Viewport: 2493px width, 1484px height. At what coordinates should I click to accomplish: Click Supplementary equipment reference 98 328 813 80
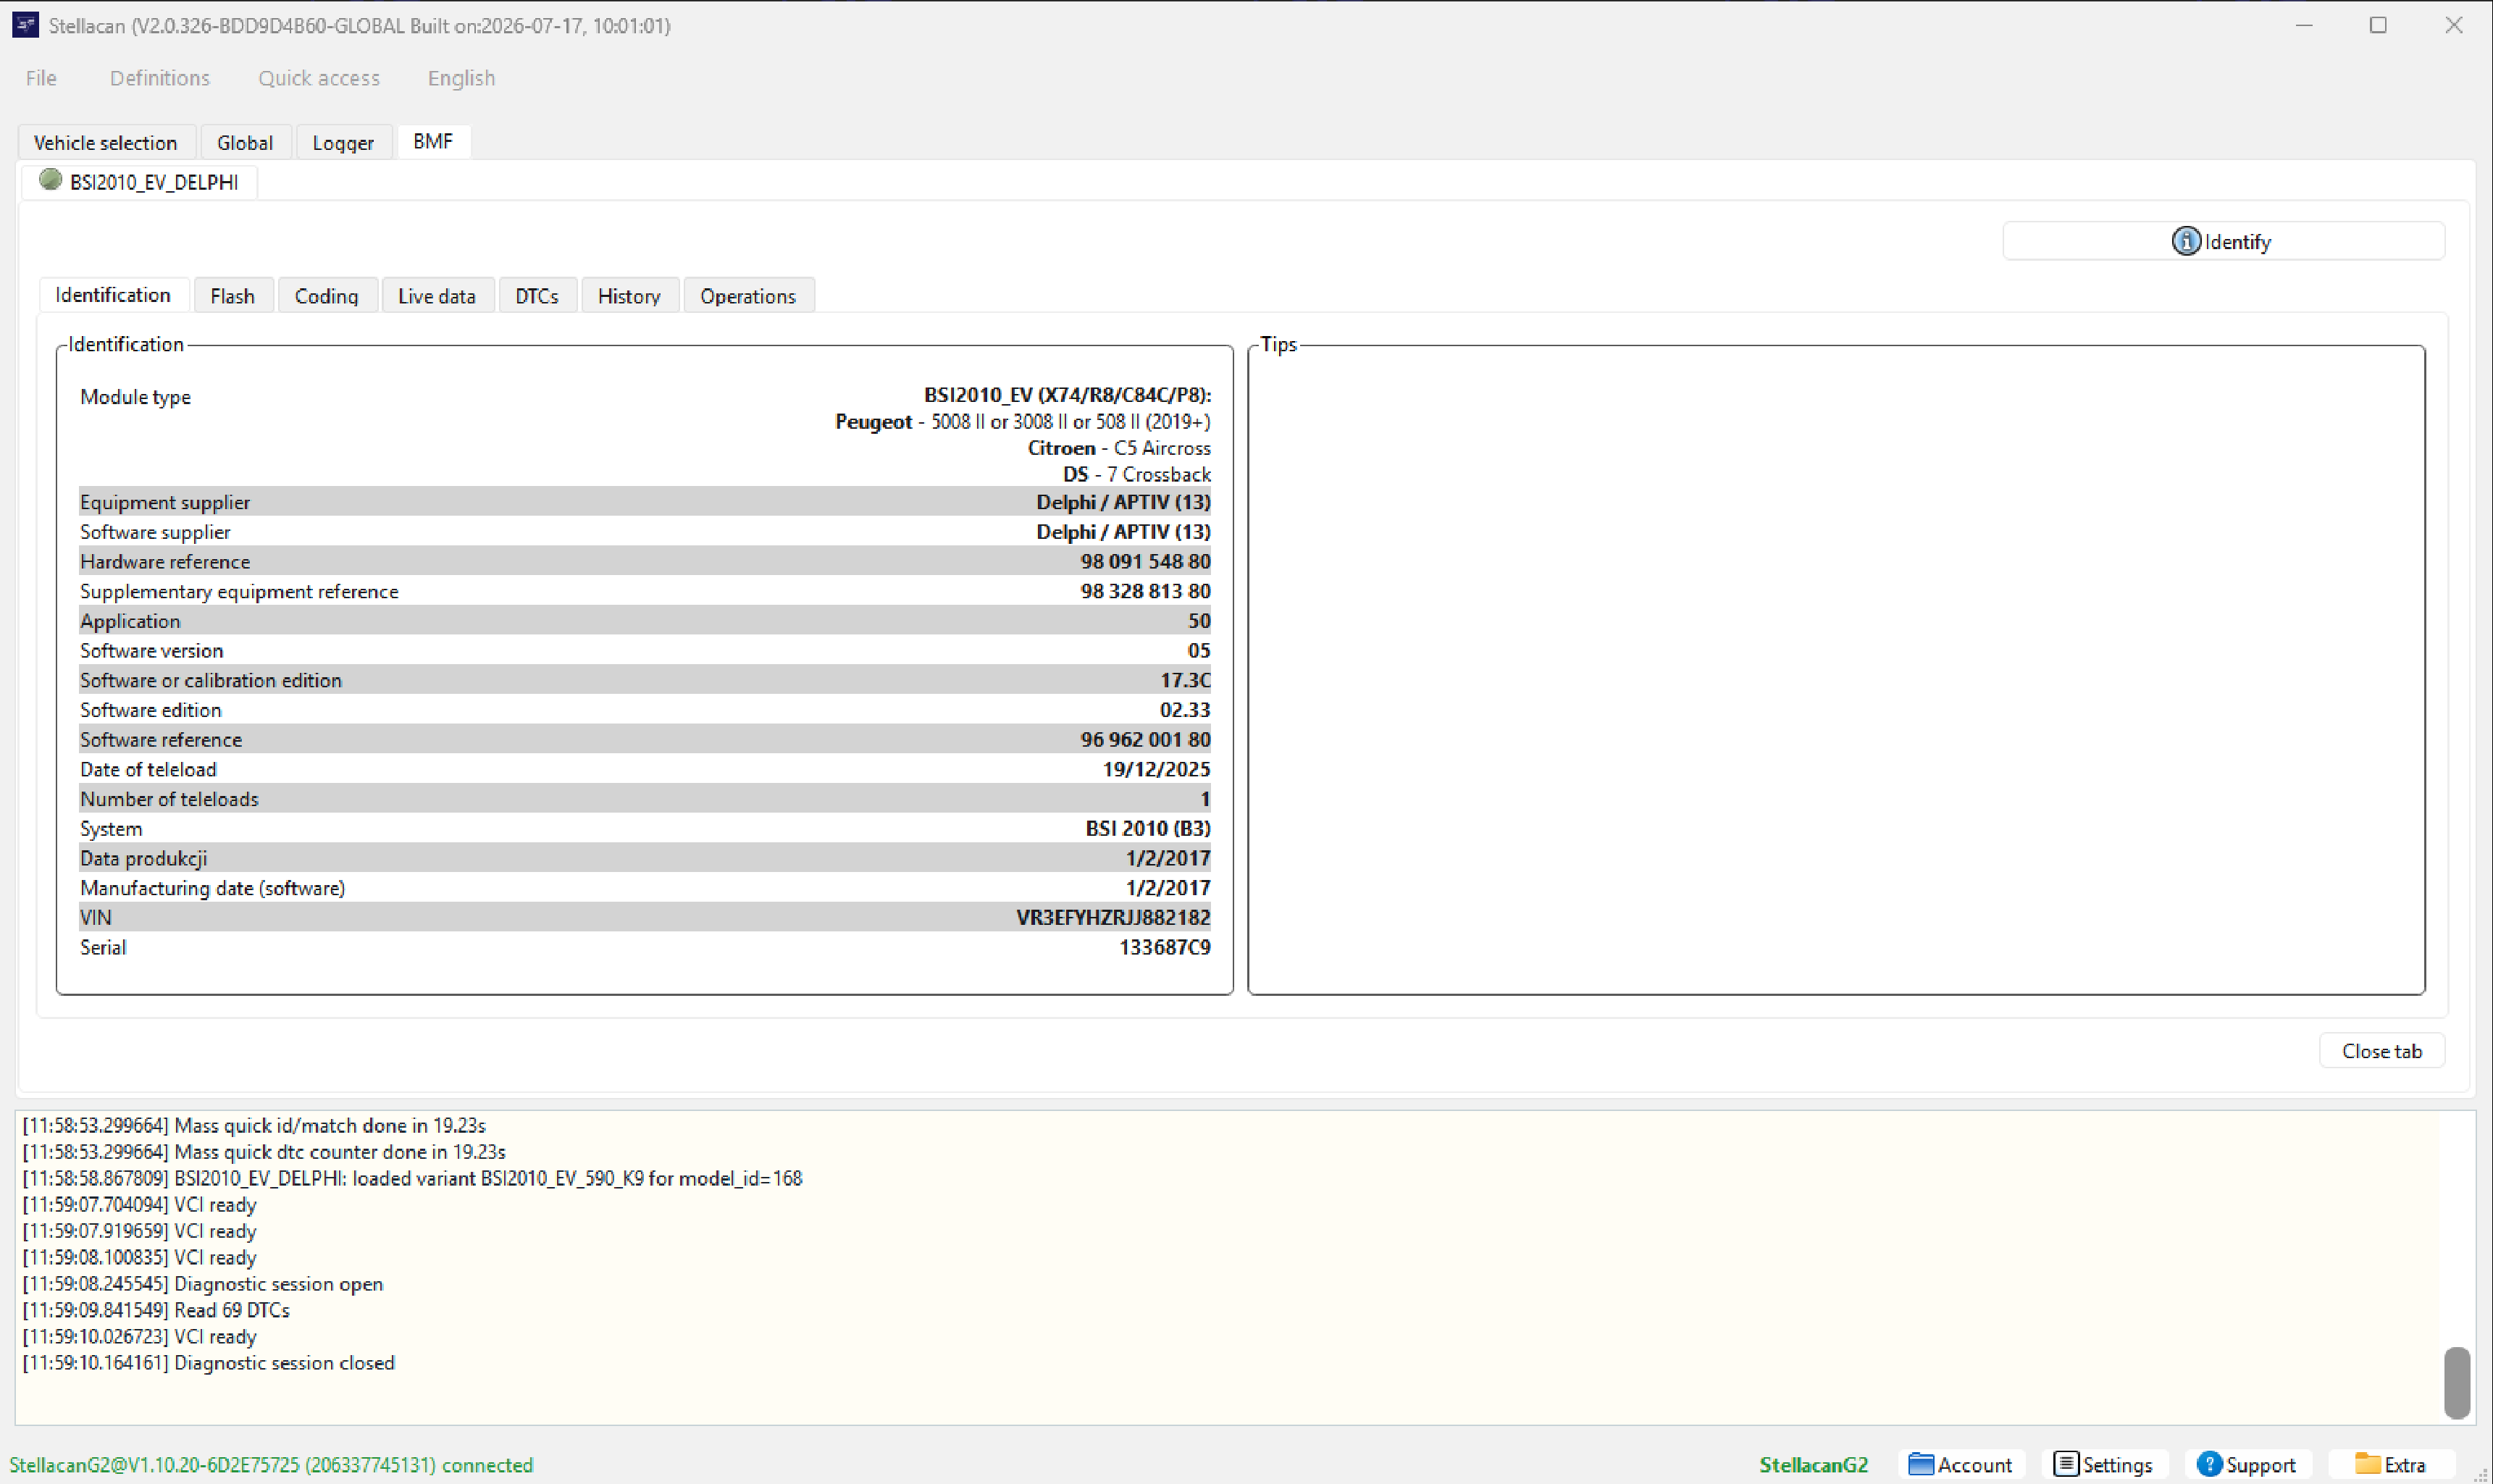point(1145,591)
